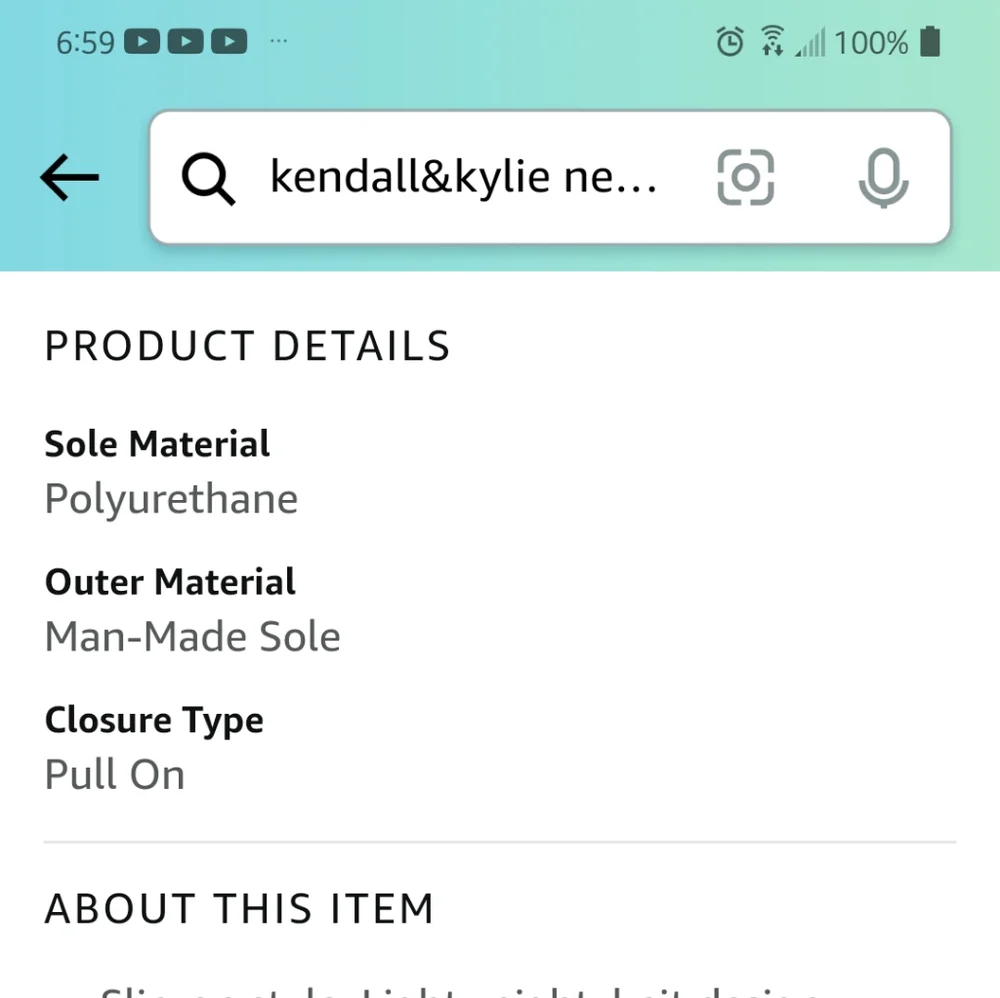
Task: Select the Pull On closure type value
Action: pyautogui.click(x=114, y=774)
